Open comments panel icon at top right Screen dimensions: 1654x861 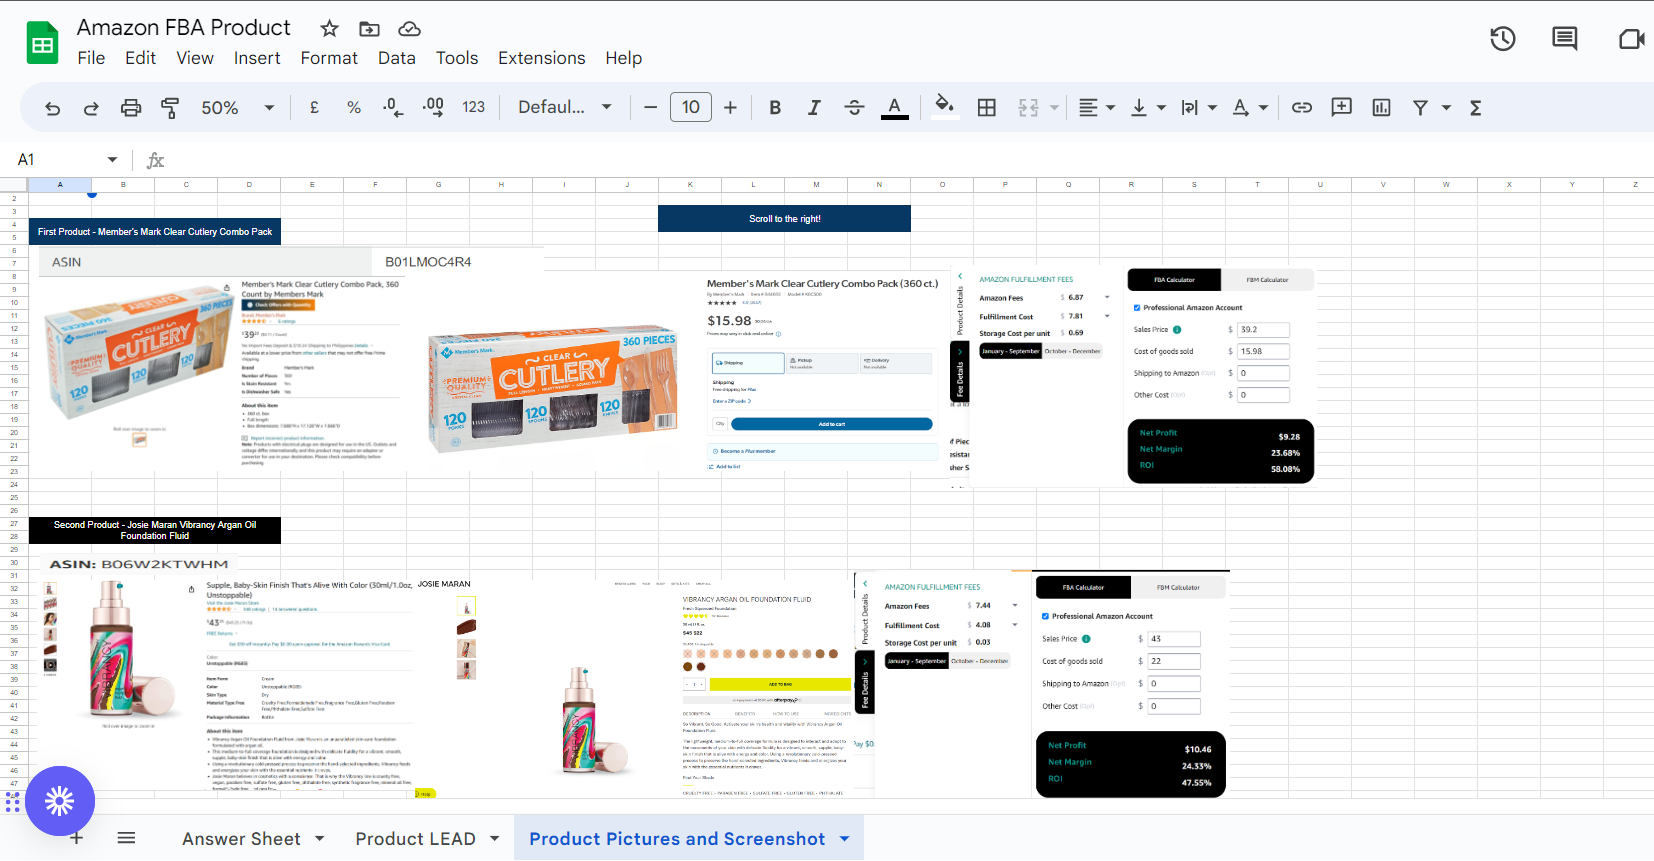click(1565, 39)
